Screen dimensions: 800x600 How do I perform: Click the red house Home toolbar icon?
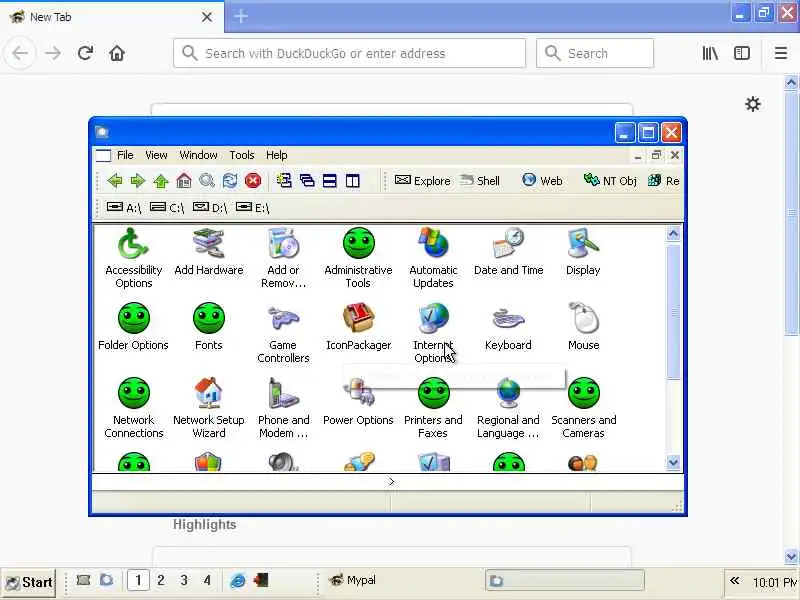click(x=184, y=181)
